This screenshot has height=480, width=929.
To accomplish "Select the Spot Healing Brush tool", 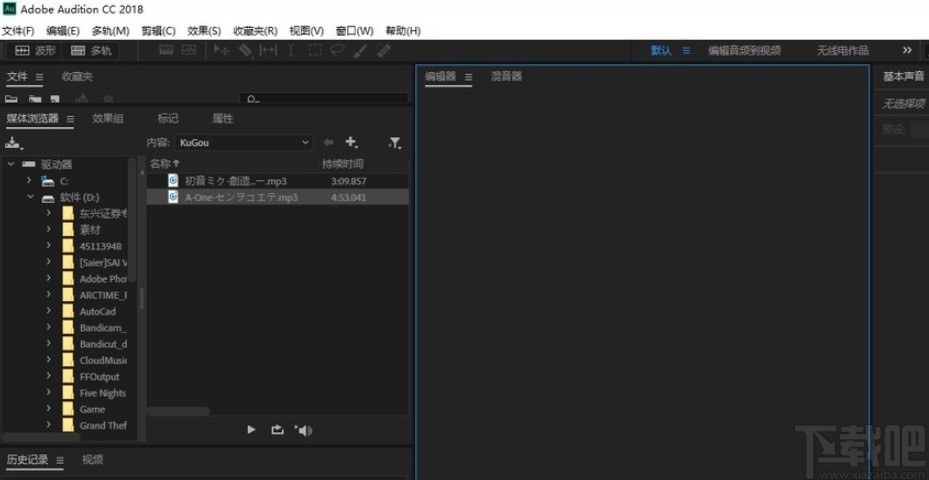I will 383,51.
